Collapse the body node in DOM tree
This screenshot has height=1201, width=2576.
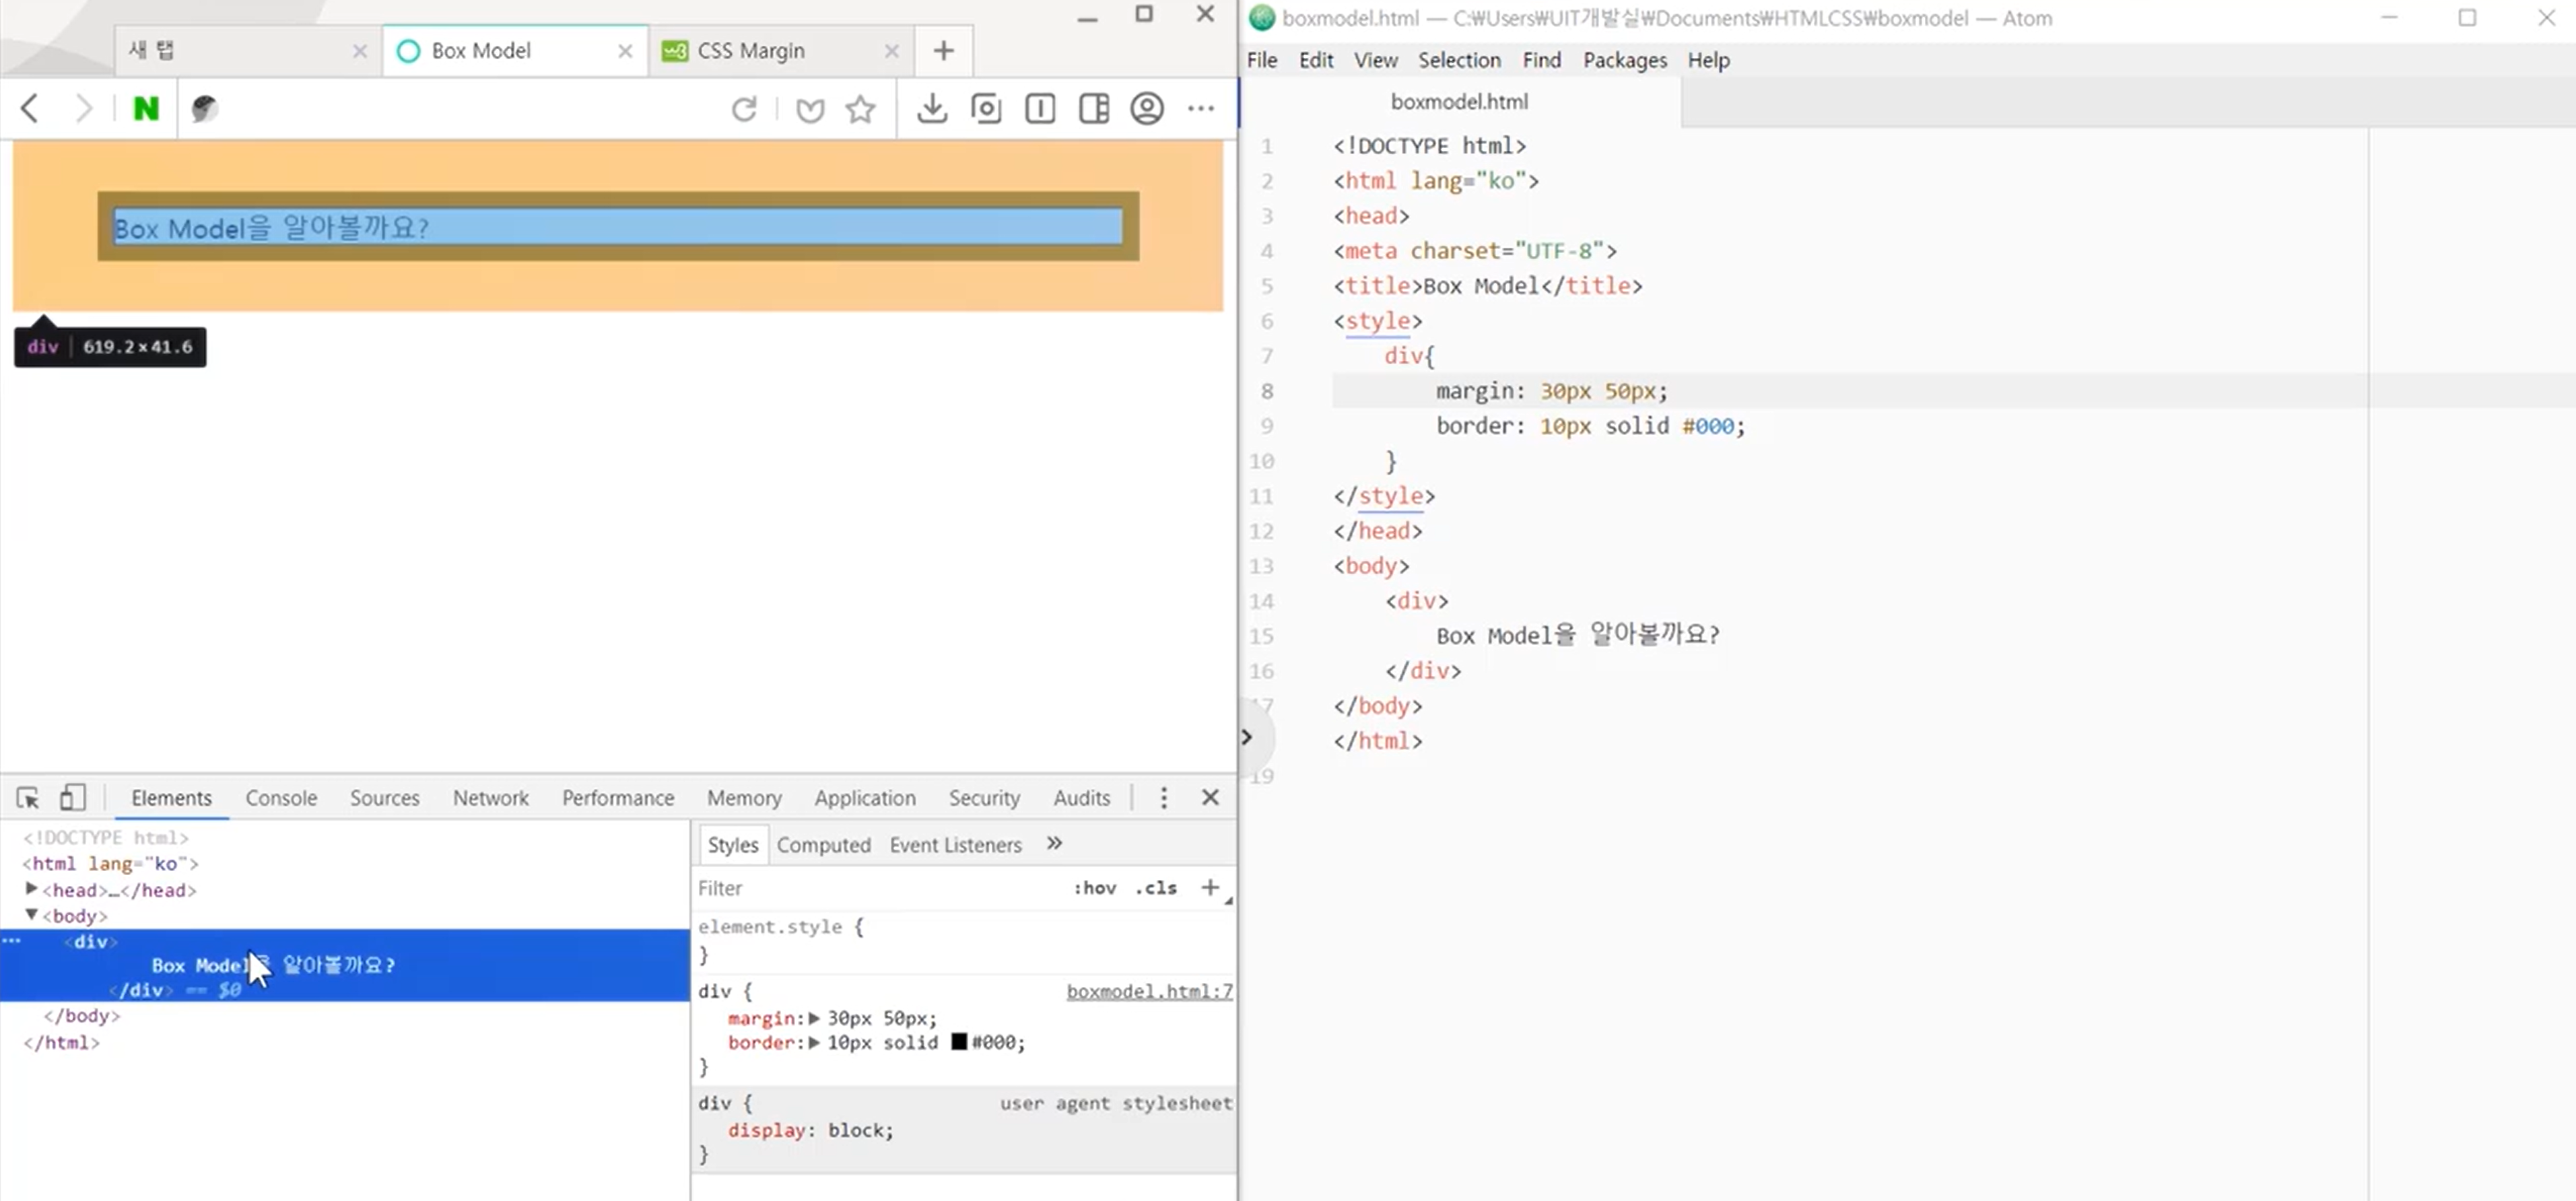(x=31, y=915)
